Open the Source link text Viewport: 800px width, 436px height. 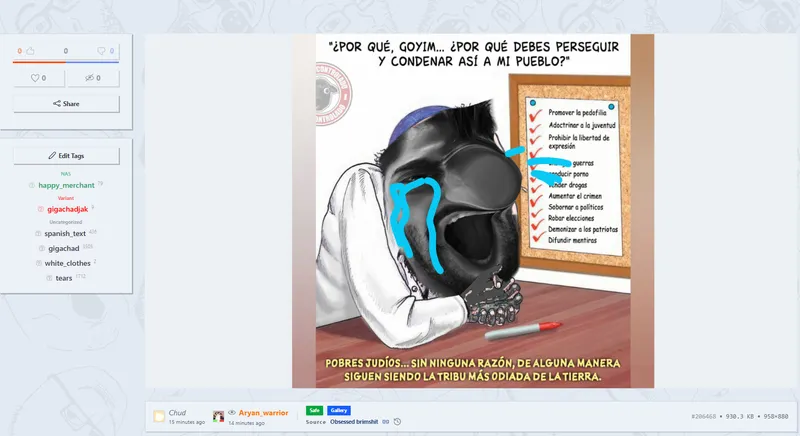[x=354, y=422]
